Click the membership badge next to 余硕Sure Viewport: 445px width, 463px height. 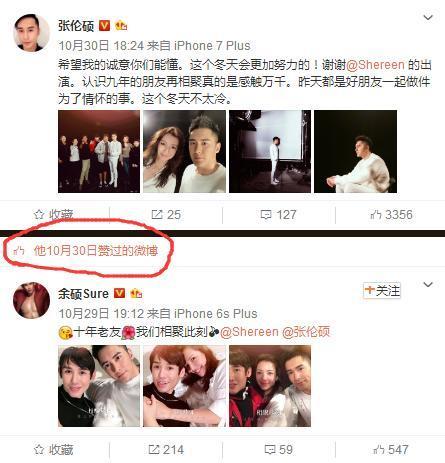point(136,293)
